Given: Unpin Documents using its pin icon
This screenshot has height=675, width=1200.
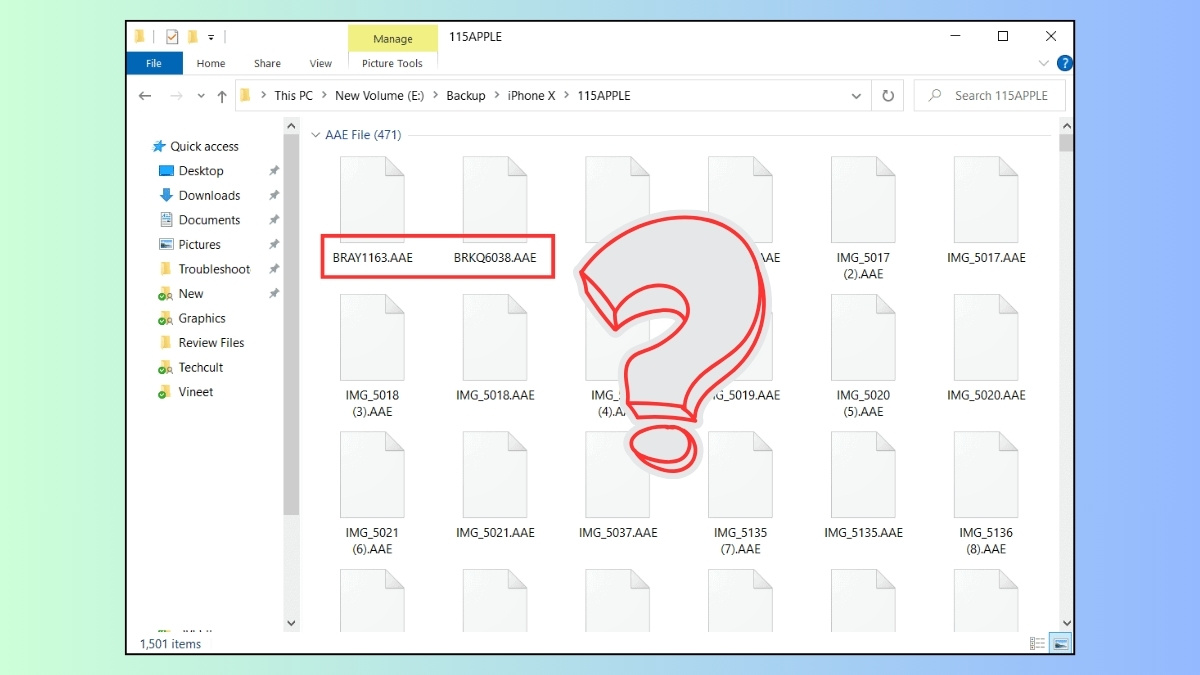Looking at the screenshot, I should pyautogui.click(x=274, y=220).
